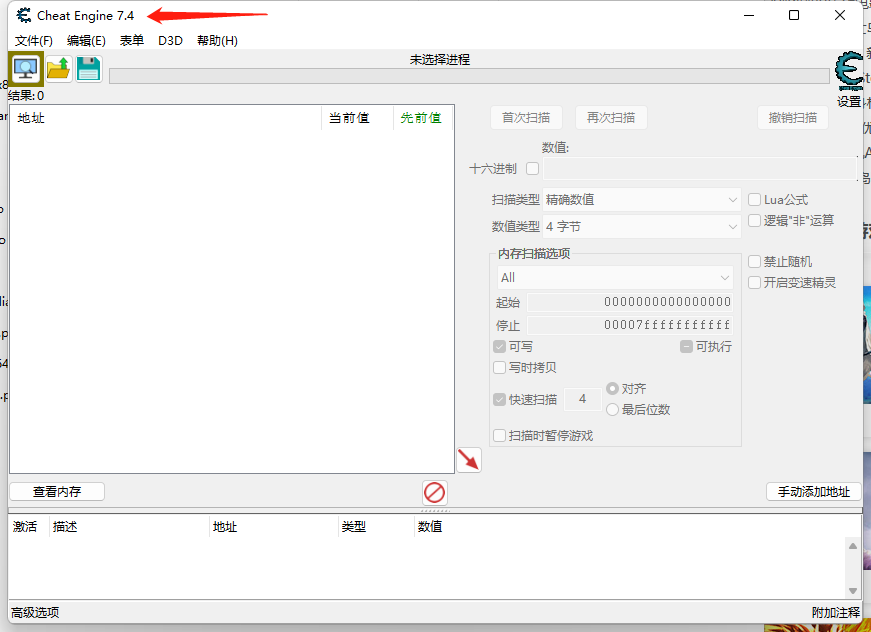The height and width of the screenshot is (632, 871).
Task: Save the table with the floppy disk icon
Action: coord(88,69)
